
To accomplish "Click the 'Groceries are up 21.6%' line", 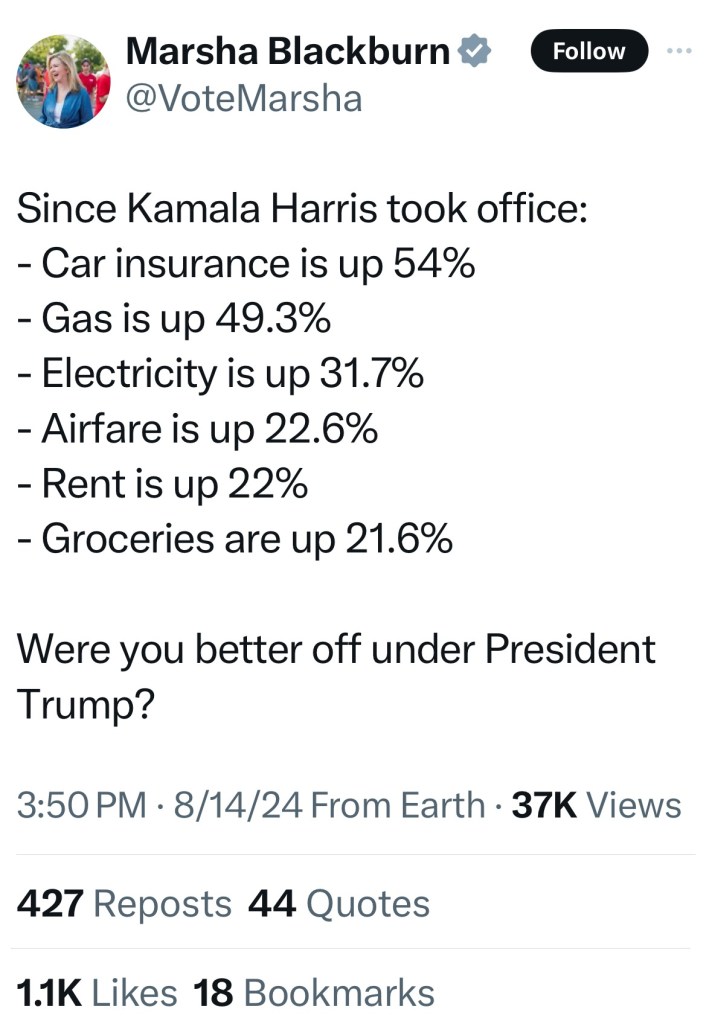I will click(235, 539).
